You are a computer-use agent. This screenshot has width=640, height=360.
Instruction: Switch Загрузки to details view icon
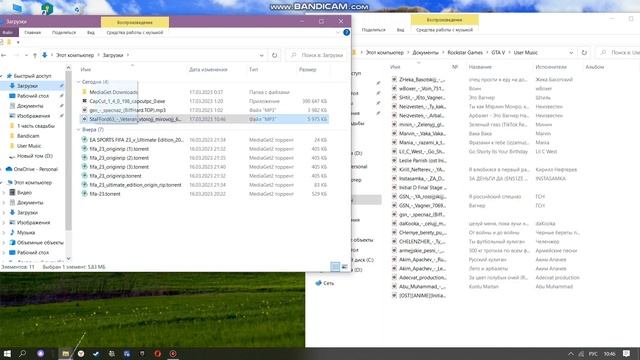335,267
